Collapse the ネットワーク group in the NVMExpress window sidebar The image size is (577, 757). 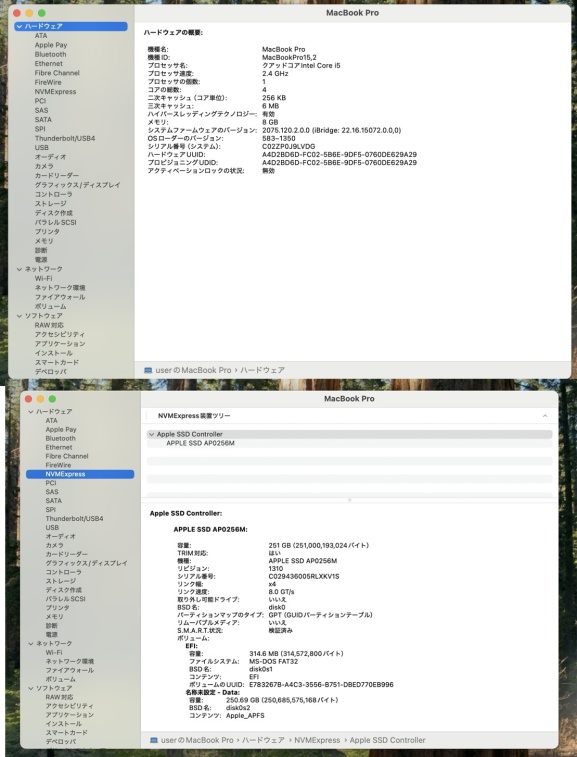coord(31,644)
